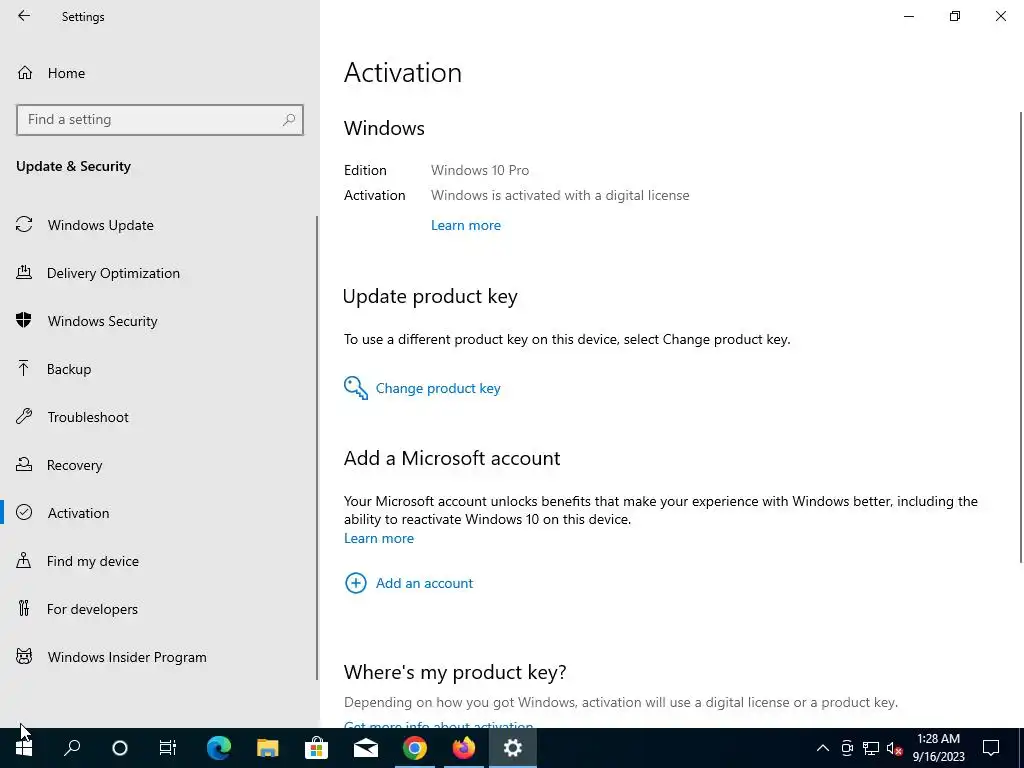1024x768 pixels.
Task: Click the main content vertical scrollbar
Action: tap(1021, 336)
